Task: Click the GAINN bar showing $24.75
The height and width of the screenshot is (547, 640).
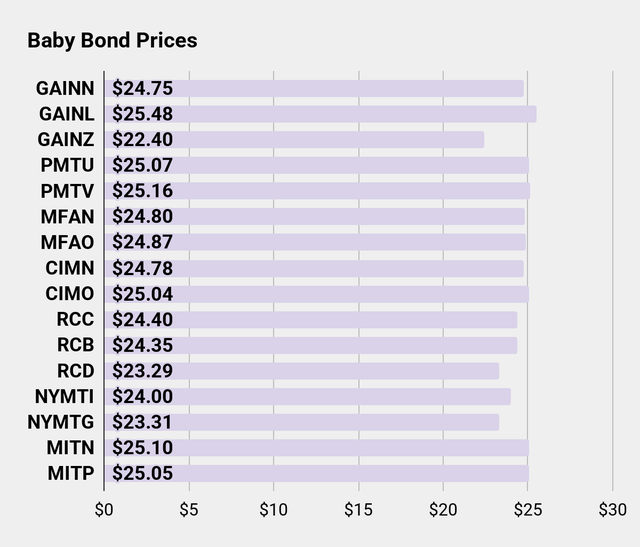Action: tap(314, 88)
